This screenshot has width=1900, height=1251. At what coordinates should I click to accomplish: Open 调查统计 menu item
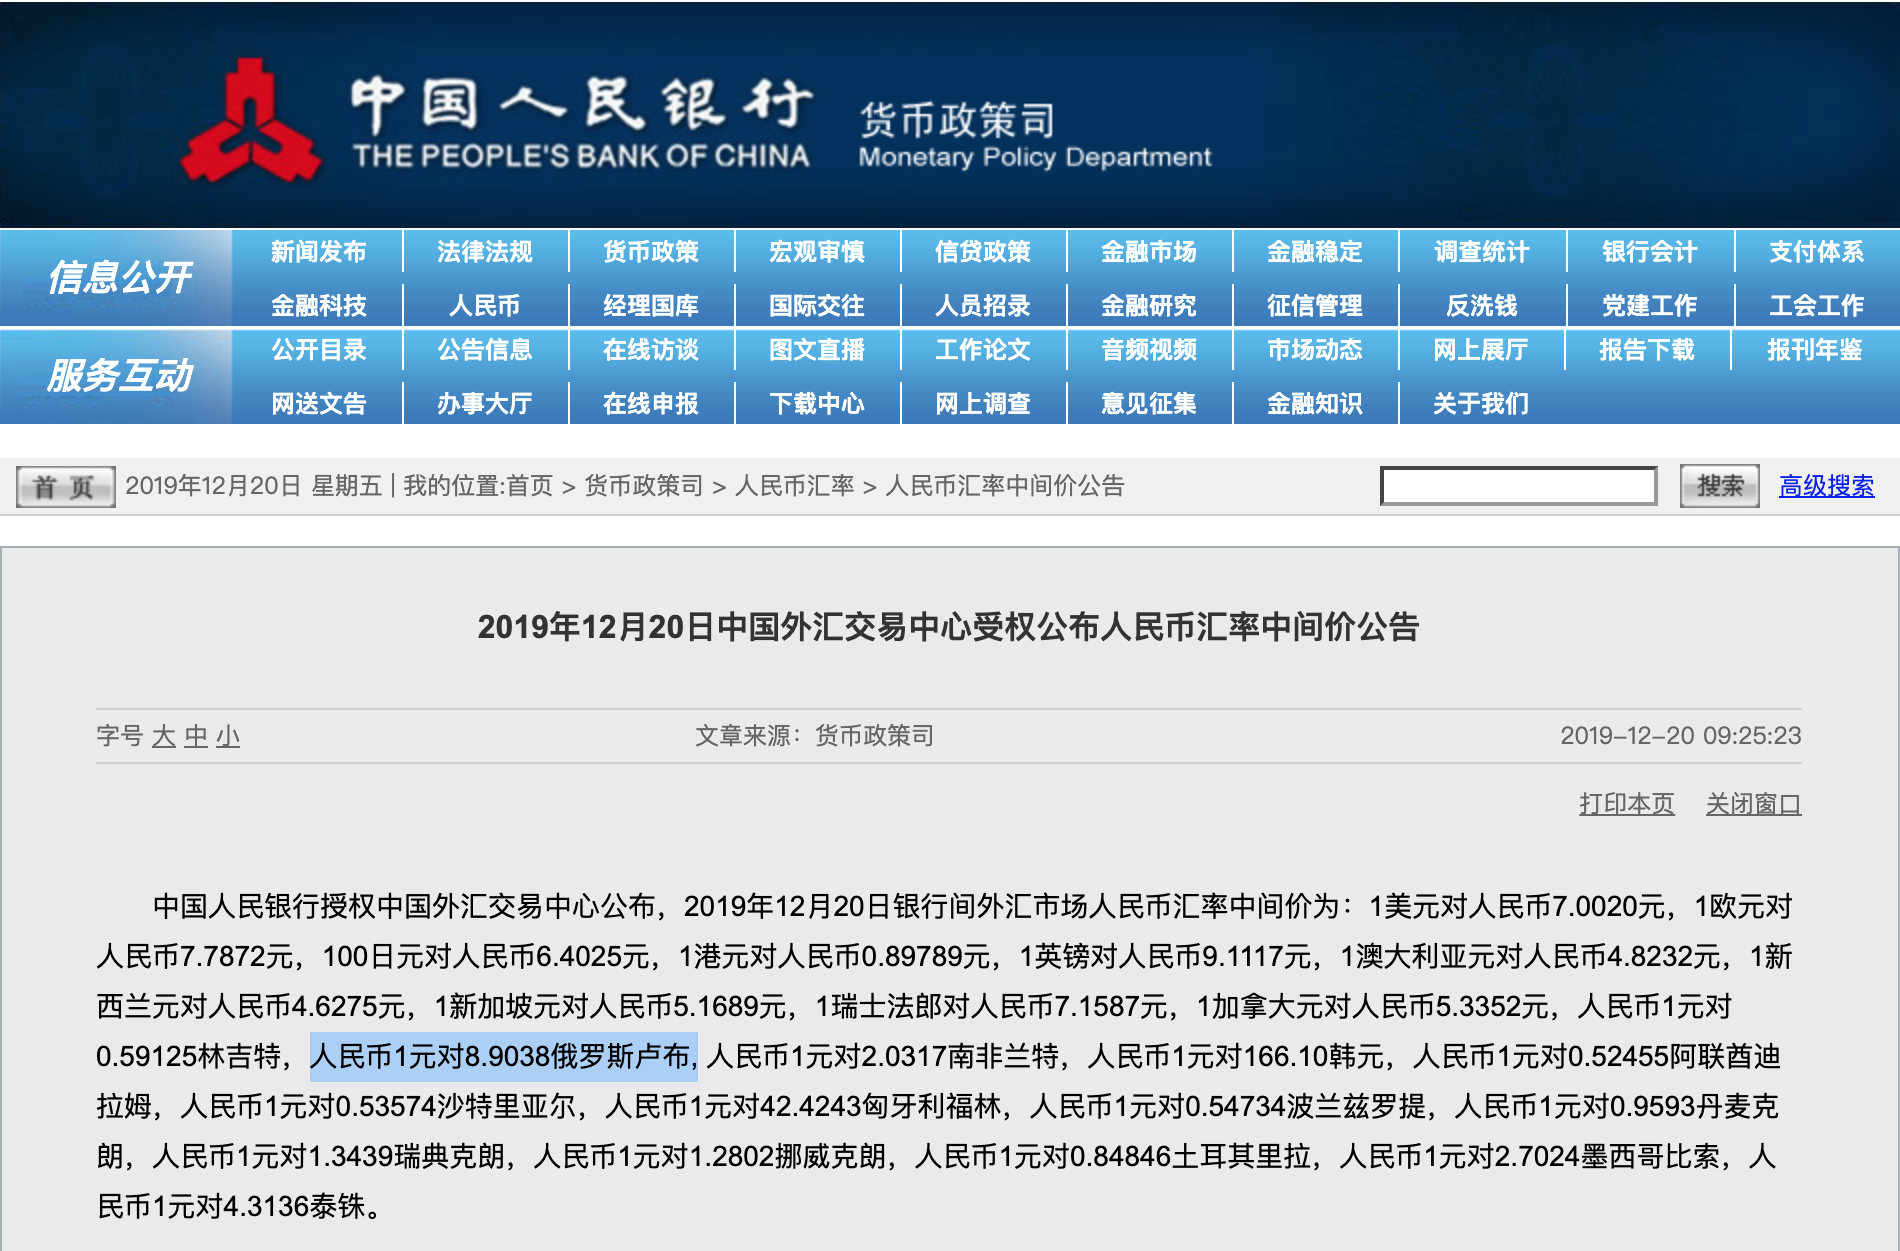[1481, 252]
